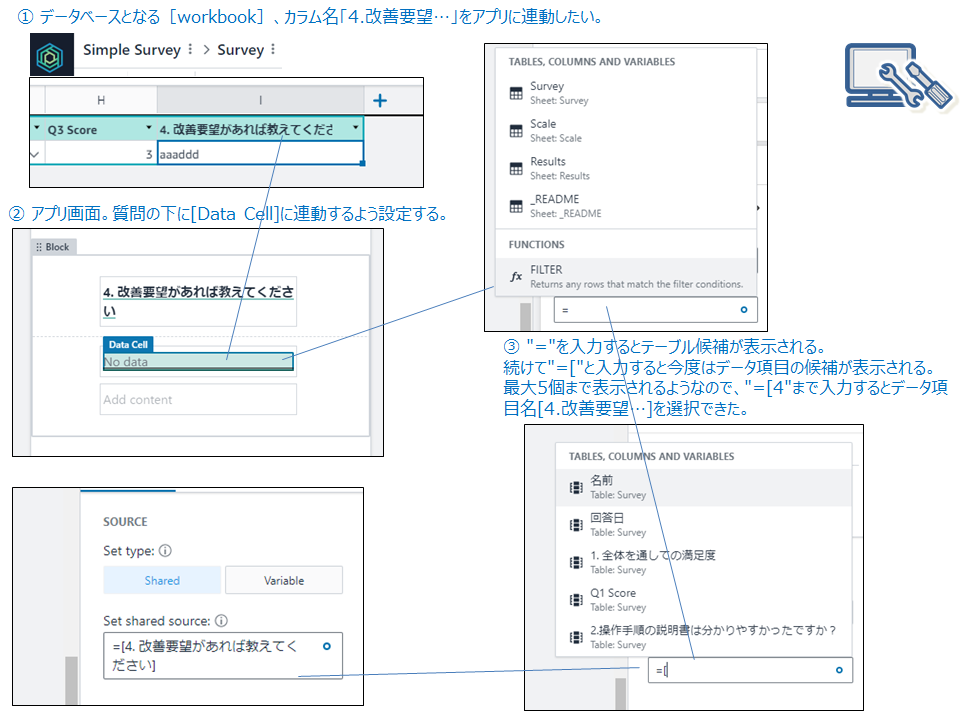Select the No data cell in the block
The image size is (961, 712).
coord(199,362)
